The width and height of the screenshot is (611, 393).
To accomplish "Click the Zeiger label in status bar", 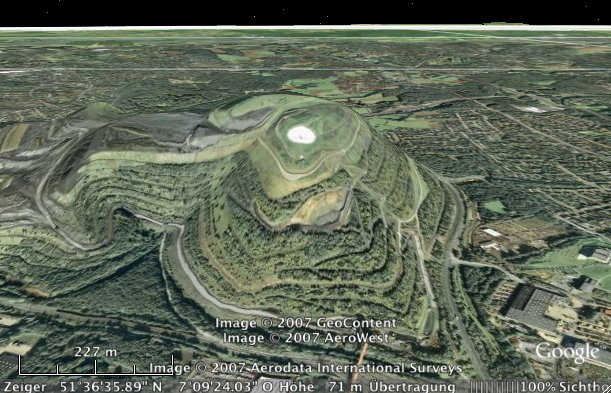I will (x=25, y=387).
